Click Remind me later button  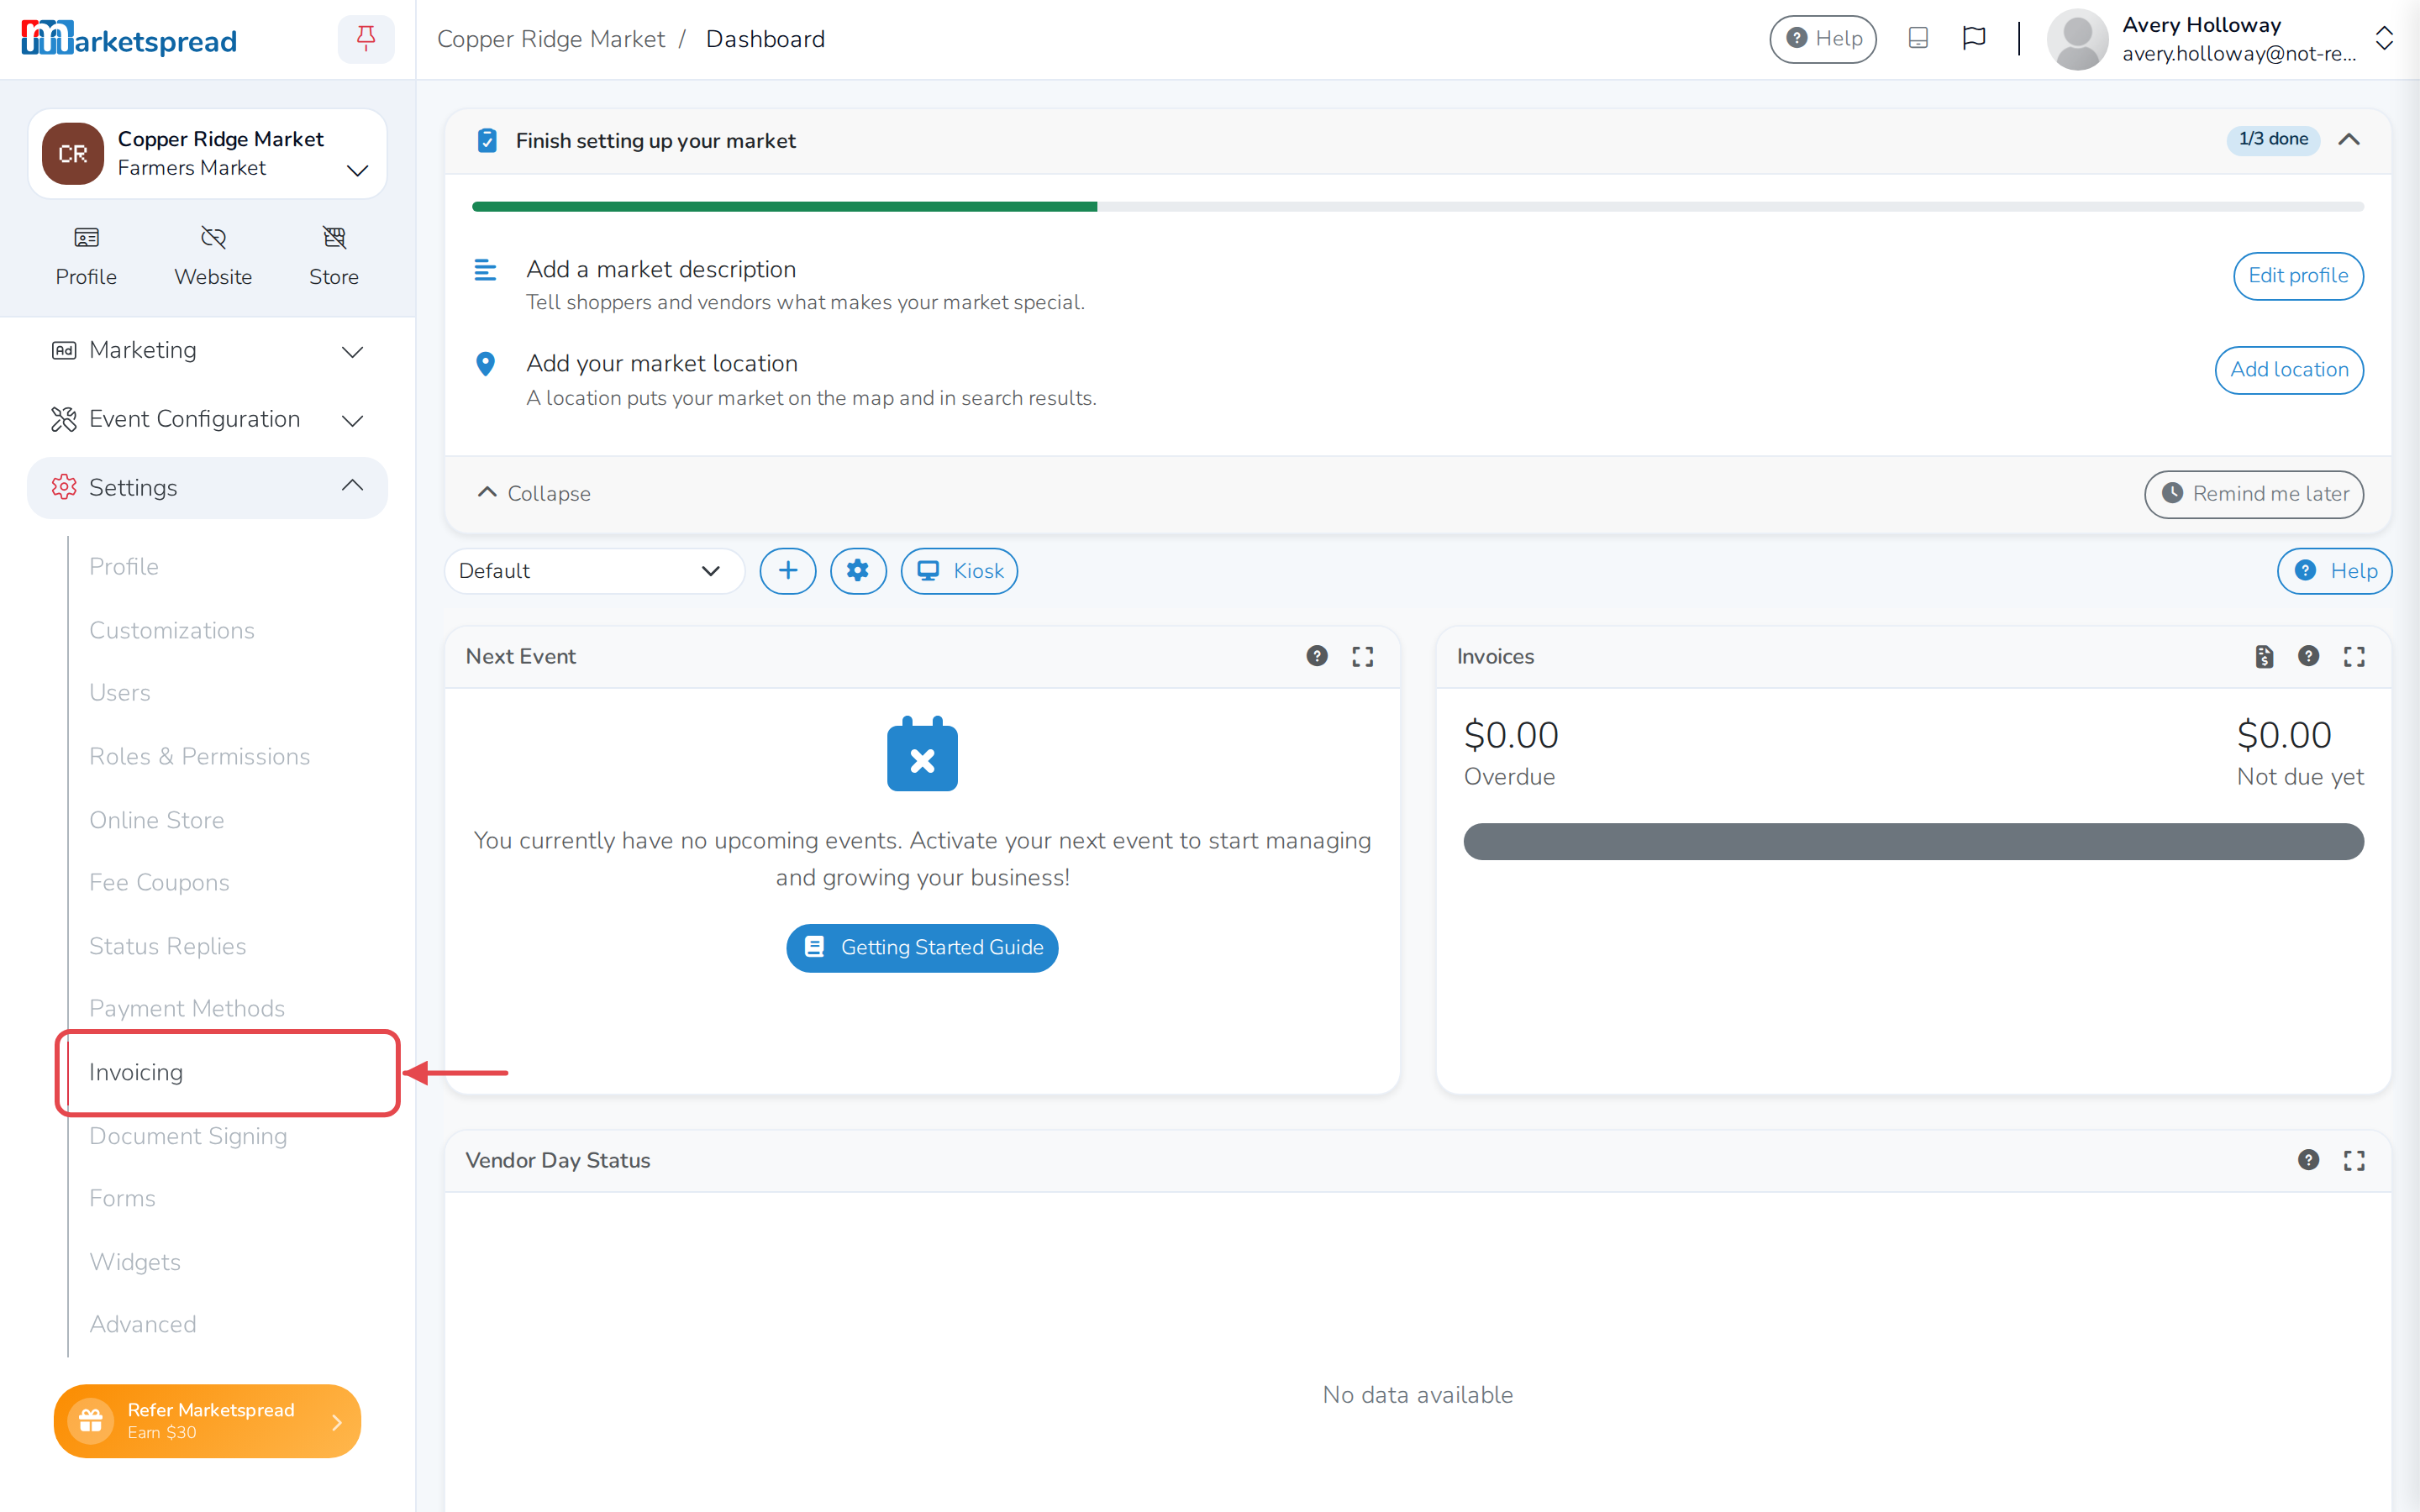2254,494
